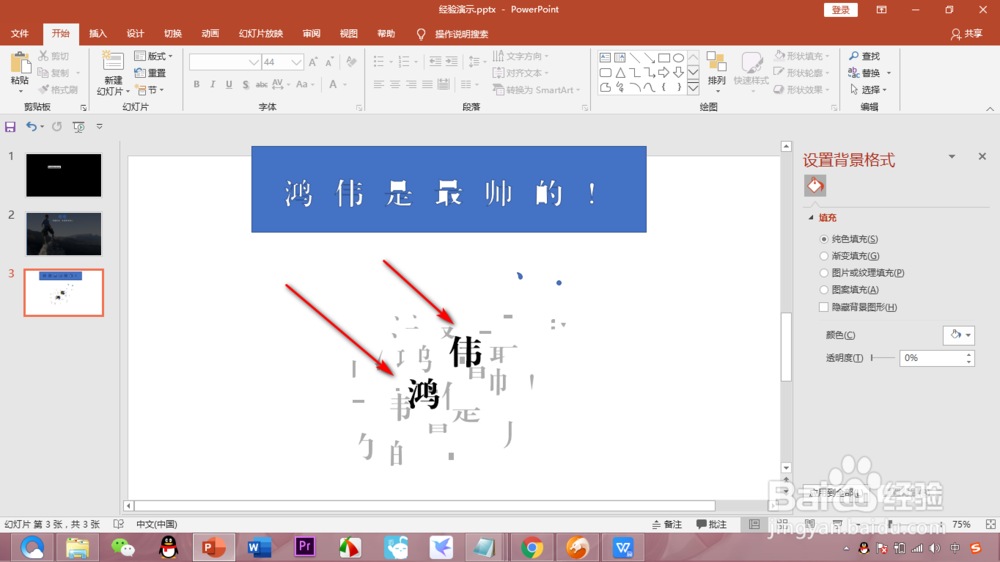Select Pattern fill (图案填充) option
This screenshot has height=562, width=1000.
[x=849, y=290]
